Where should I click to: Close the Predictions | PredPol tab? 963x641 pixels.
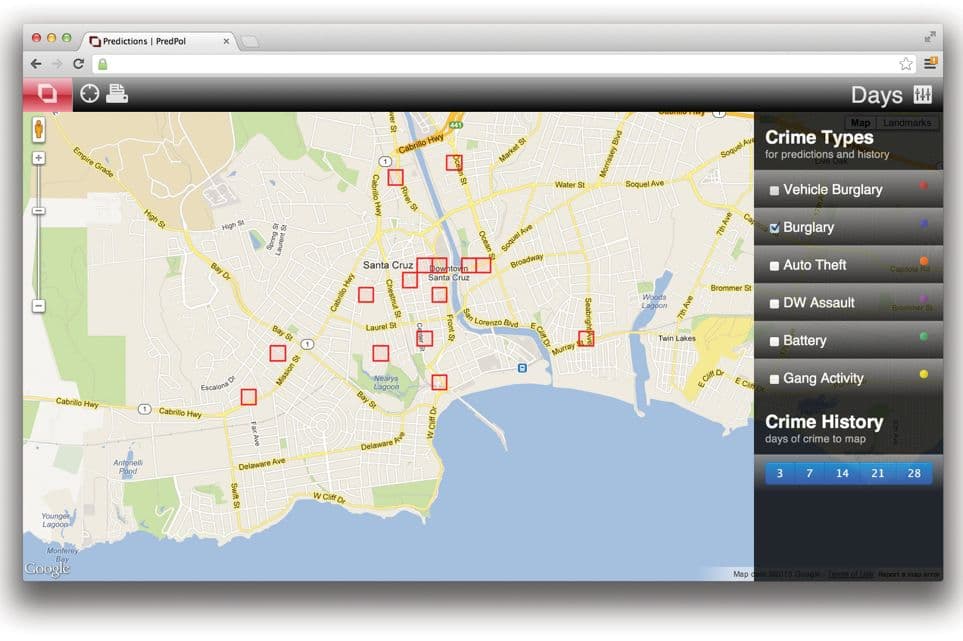226,41
